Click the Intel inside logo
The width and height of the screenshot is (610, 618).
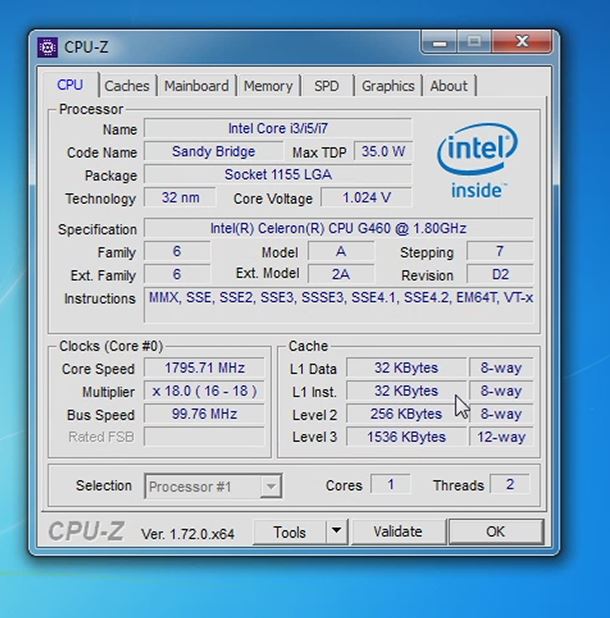click(477, 161)
